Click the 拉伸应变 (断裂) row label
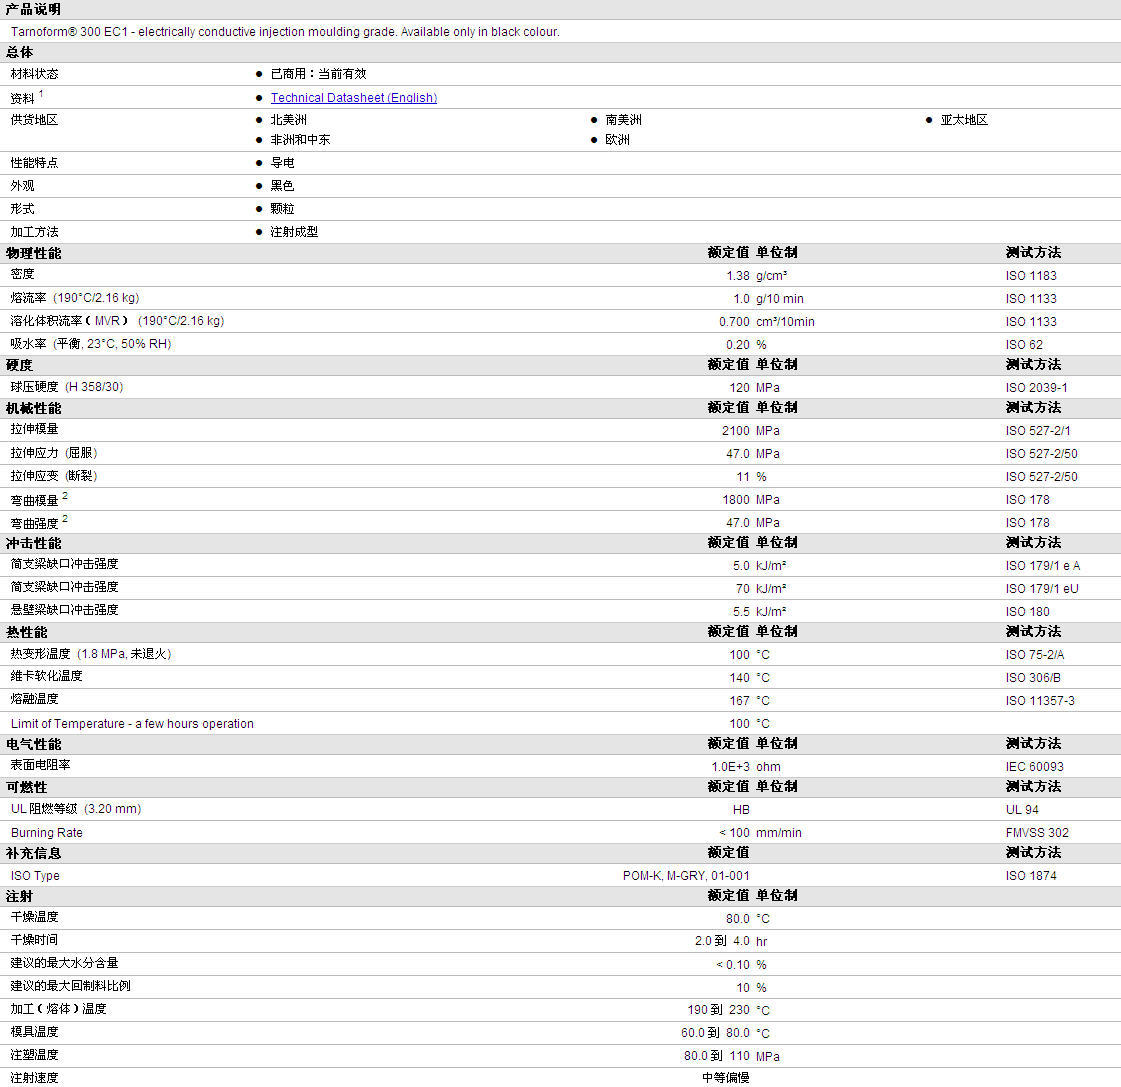The height and width of the screenshot is (1087, 1121). (54, 476)
